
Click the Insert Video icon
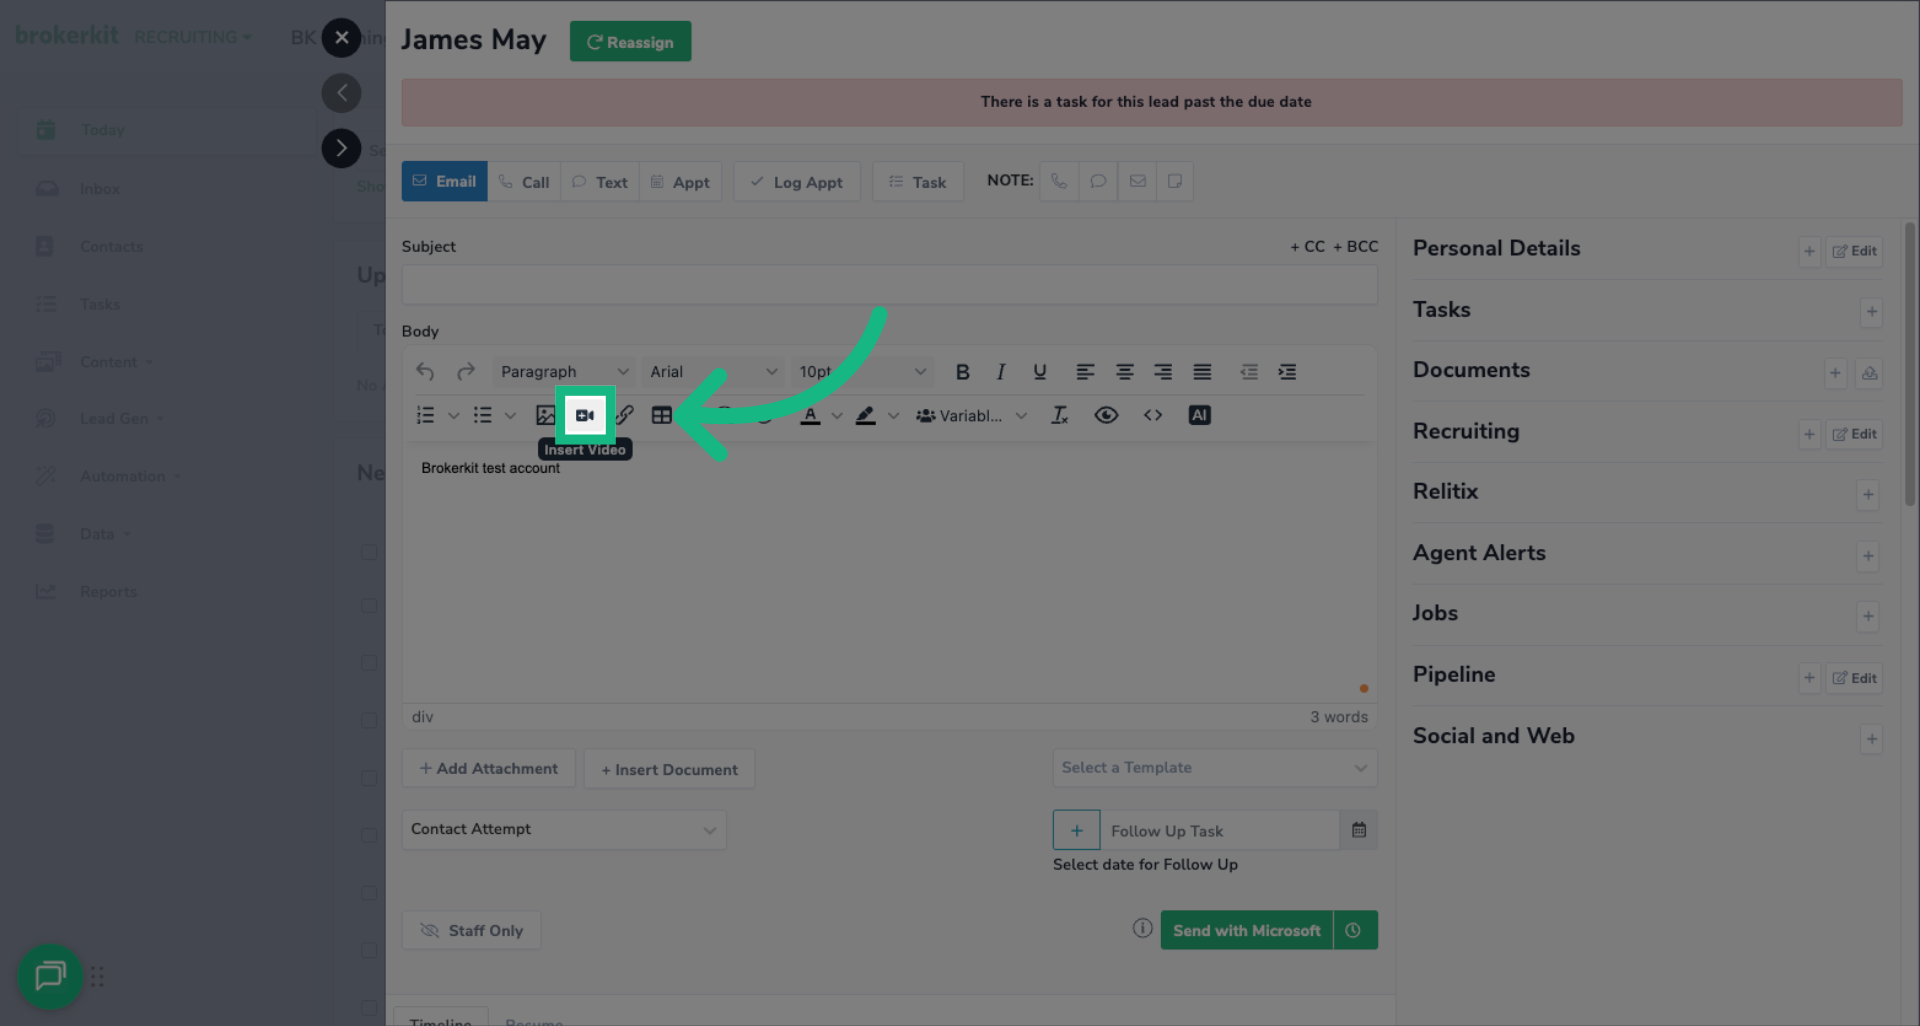tap(584, 414)
